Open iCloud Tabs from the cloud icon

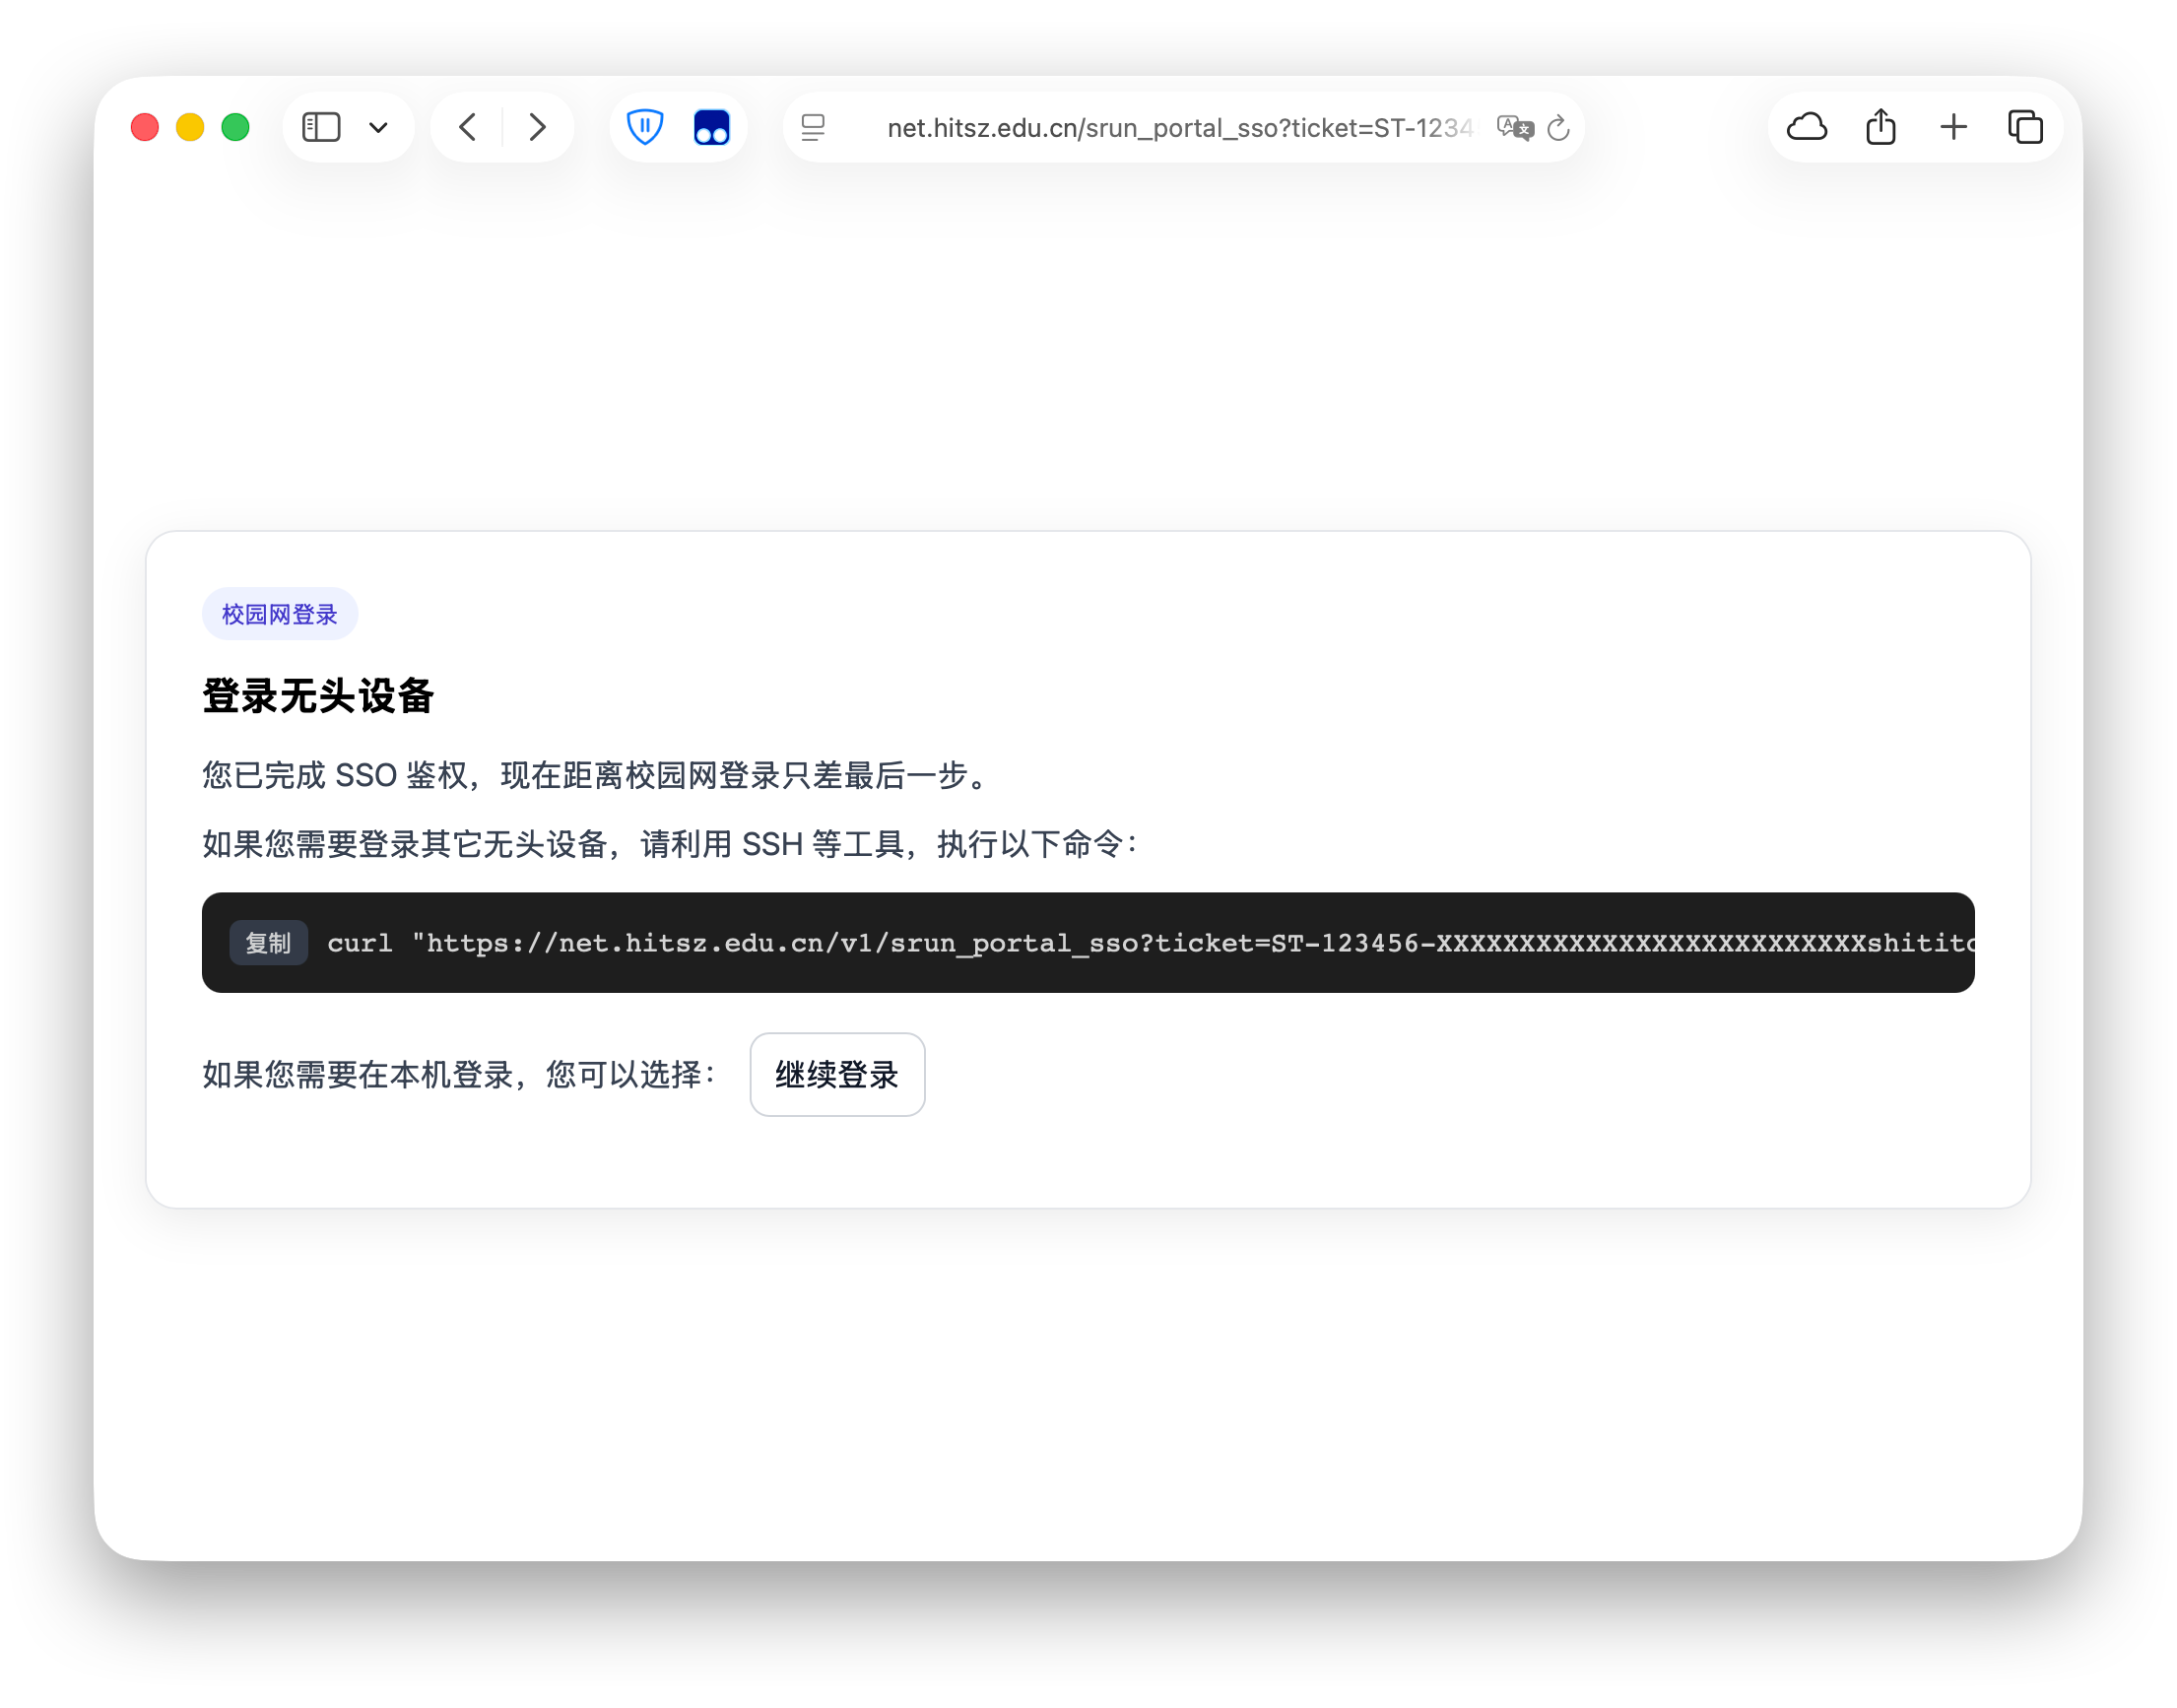pyautogui.click(x=1806, y=127)
